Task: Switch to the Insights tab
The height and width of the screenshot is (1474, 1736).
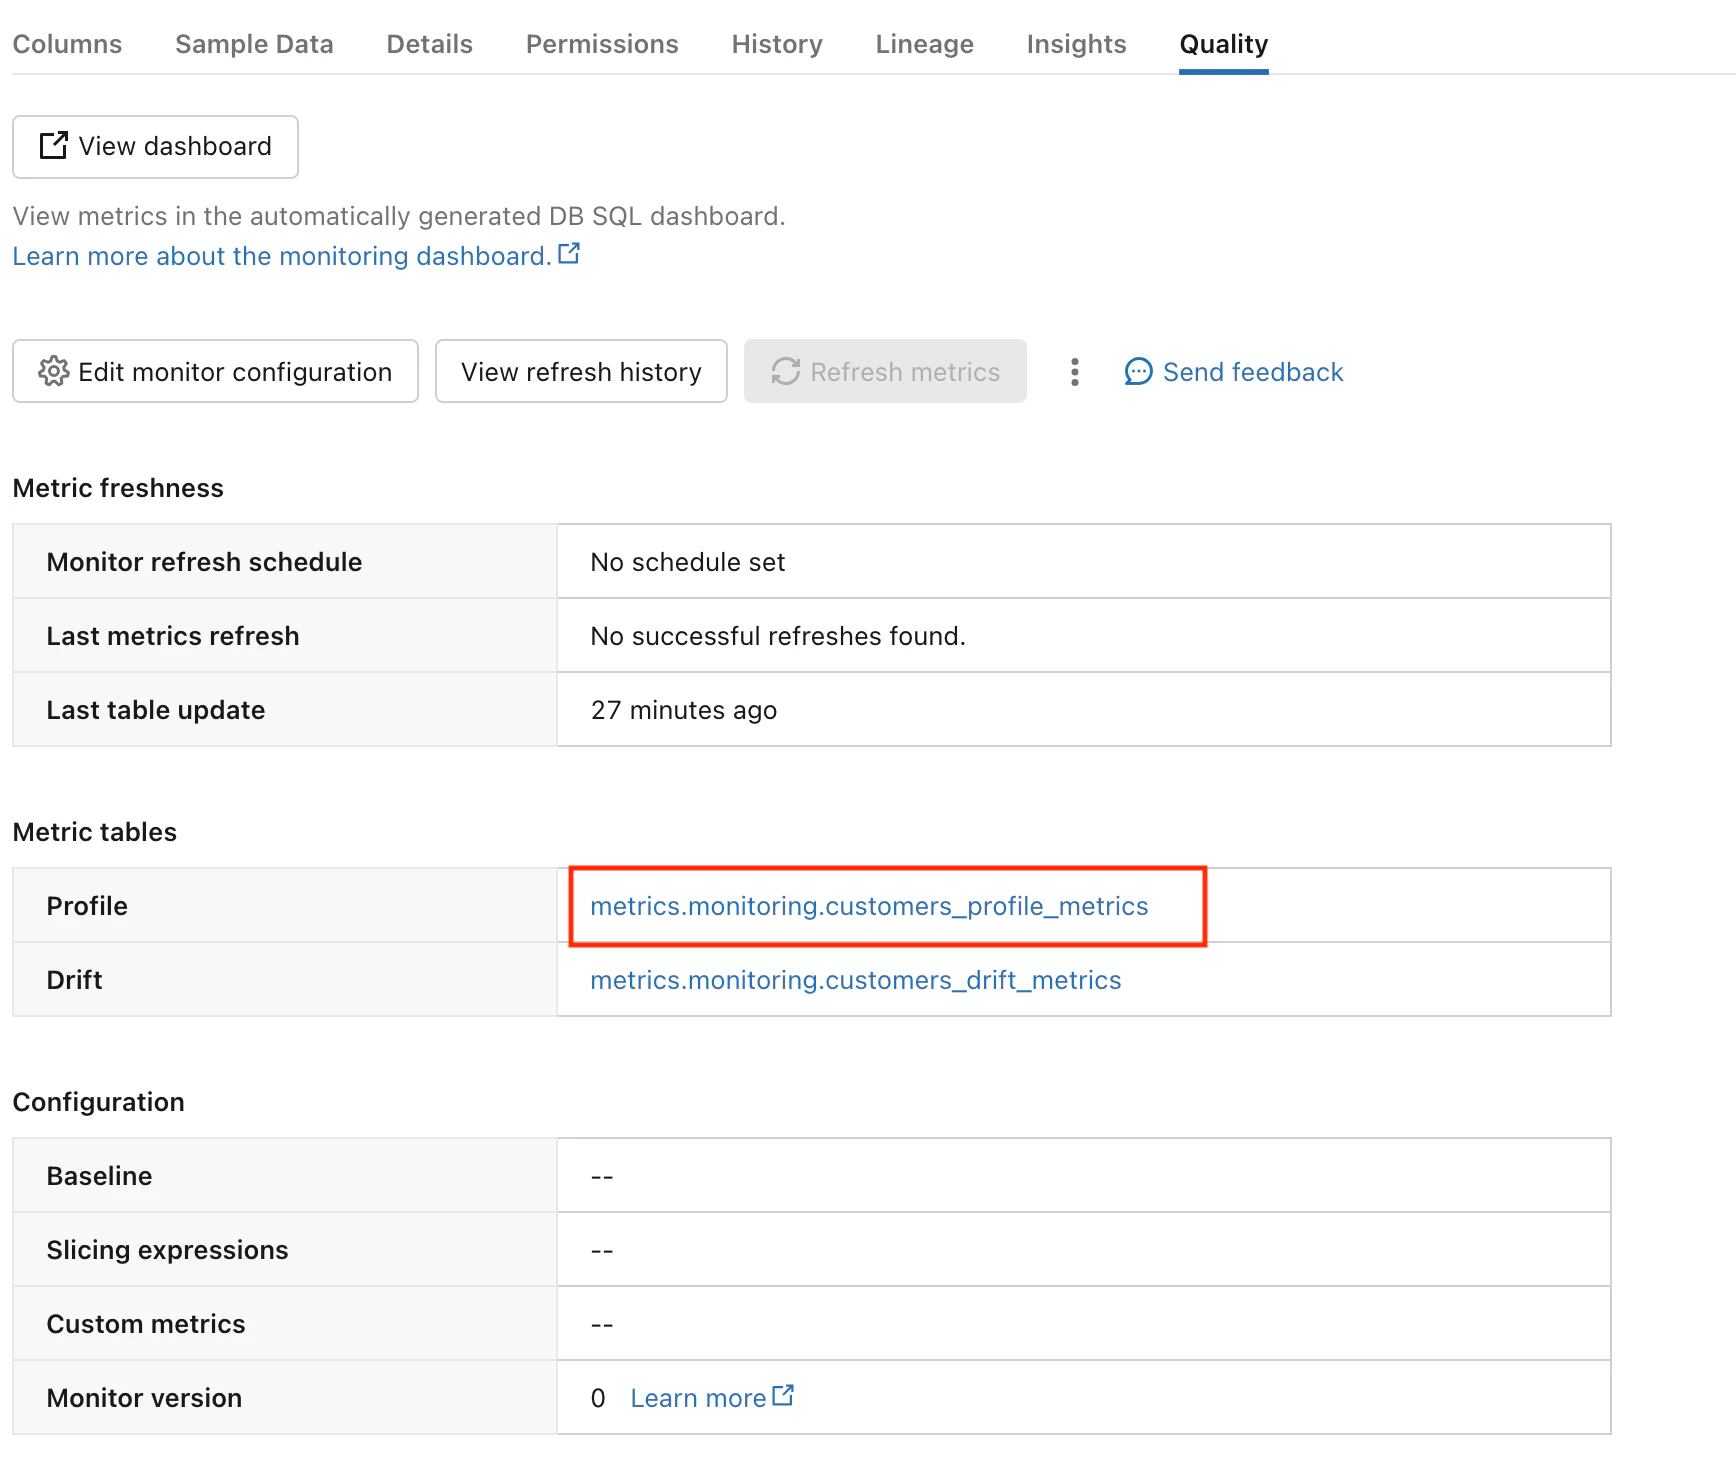Action: [1077, 44]
